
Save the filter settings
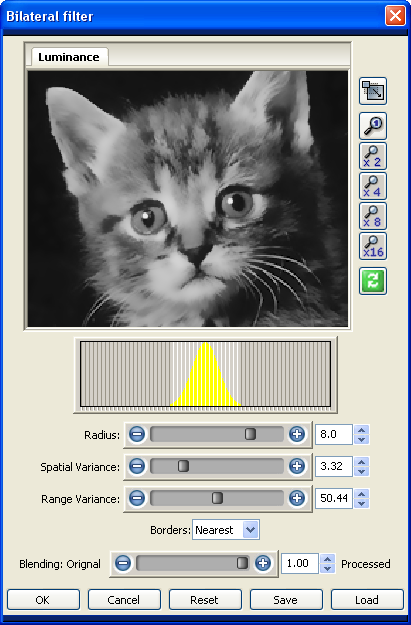point(286,599)
